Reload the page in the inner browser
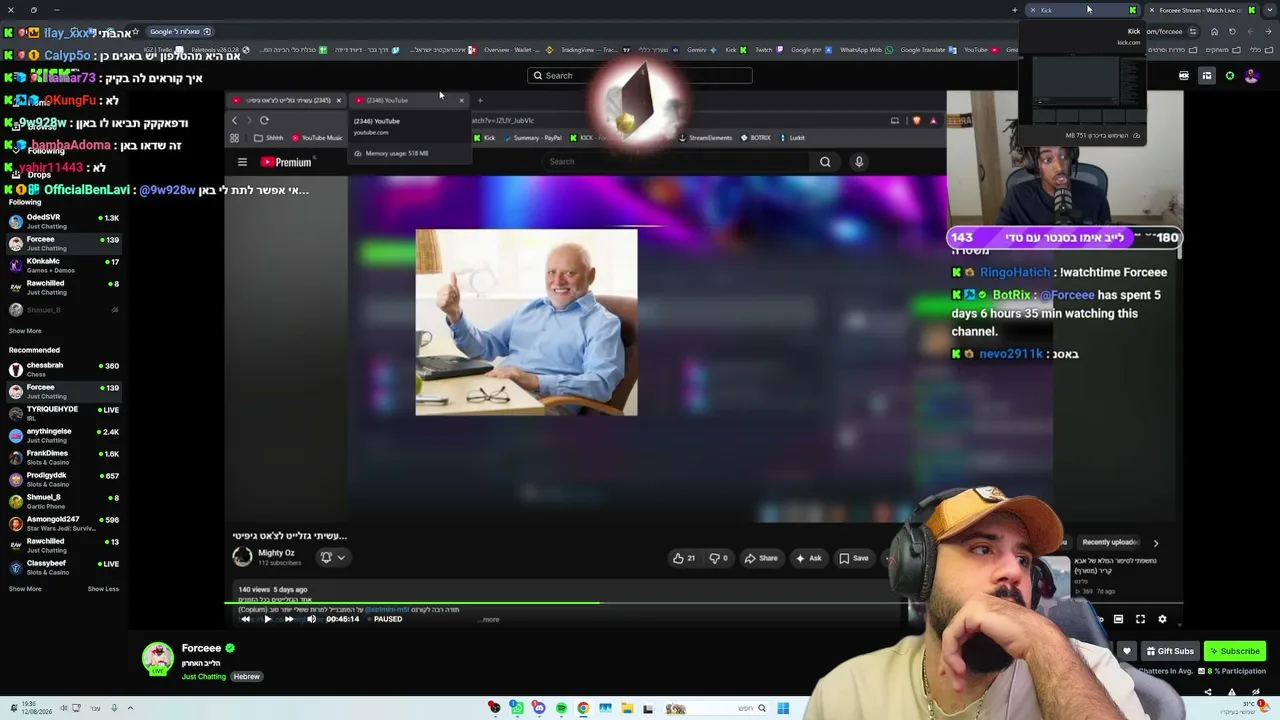1280x720 pixels. coord(264,120)
